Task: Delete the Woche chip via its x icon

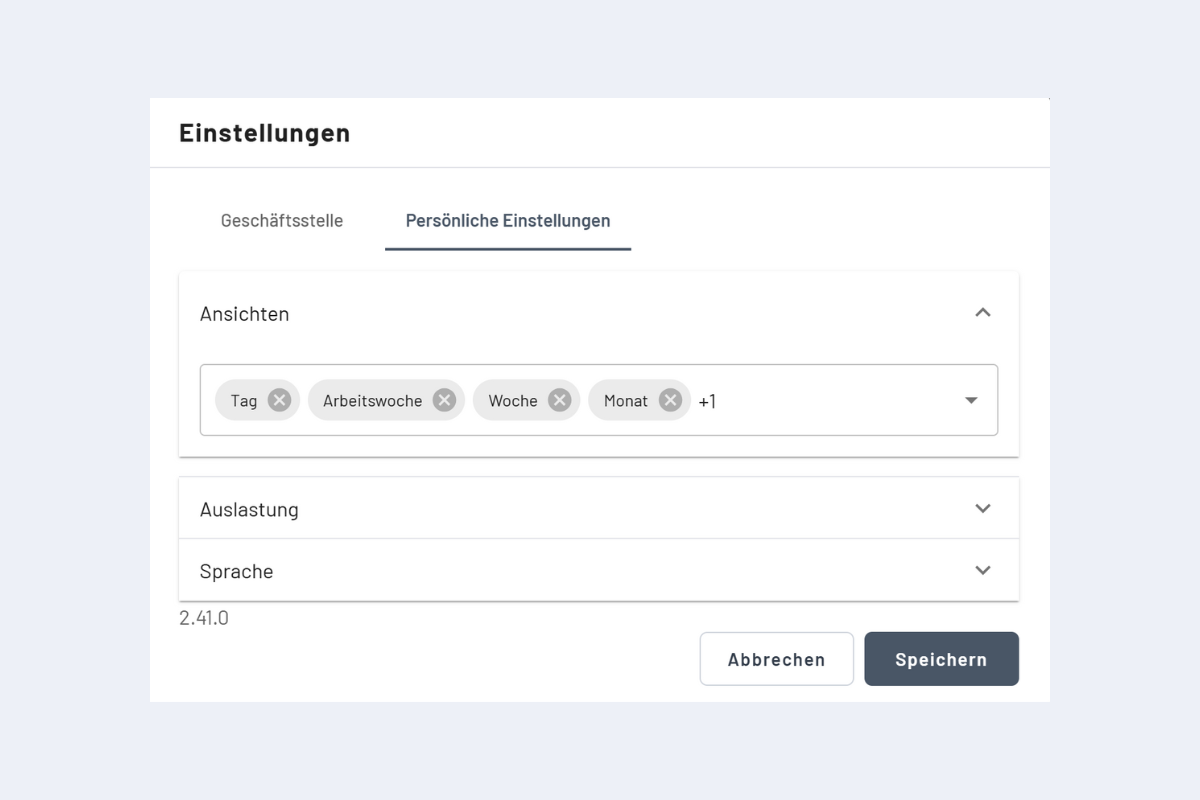Action: coord(559,400)
